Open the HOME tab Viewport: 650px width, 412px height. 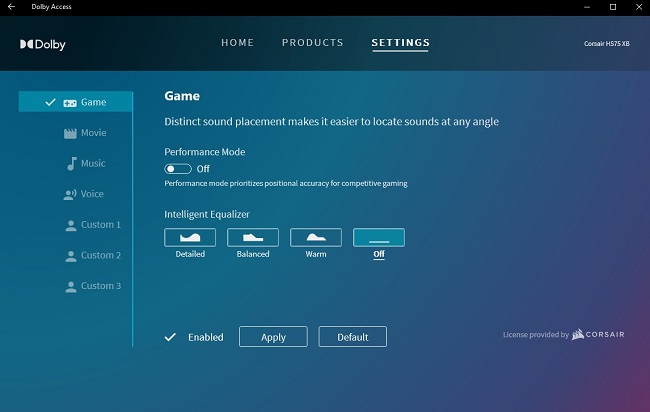(x=238, y=43)
